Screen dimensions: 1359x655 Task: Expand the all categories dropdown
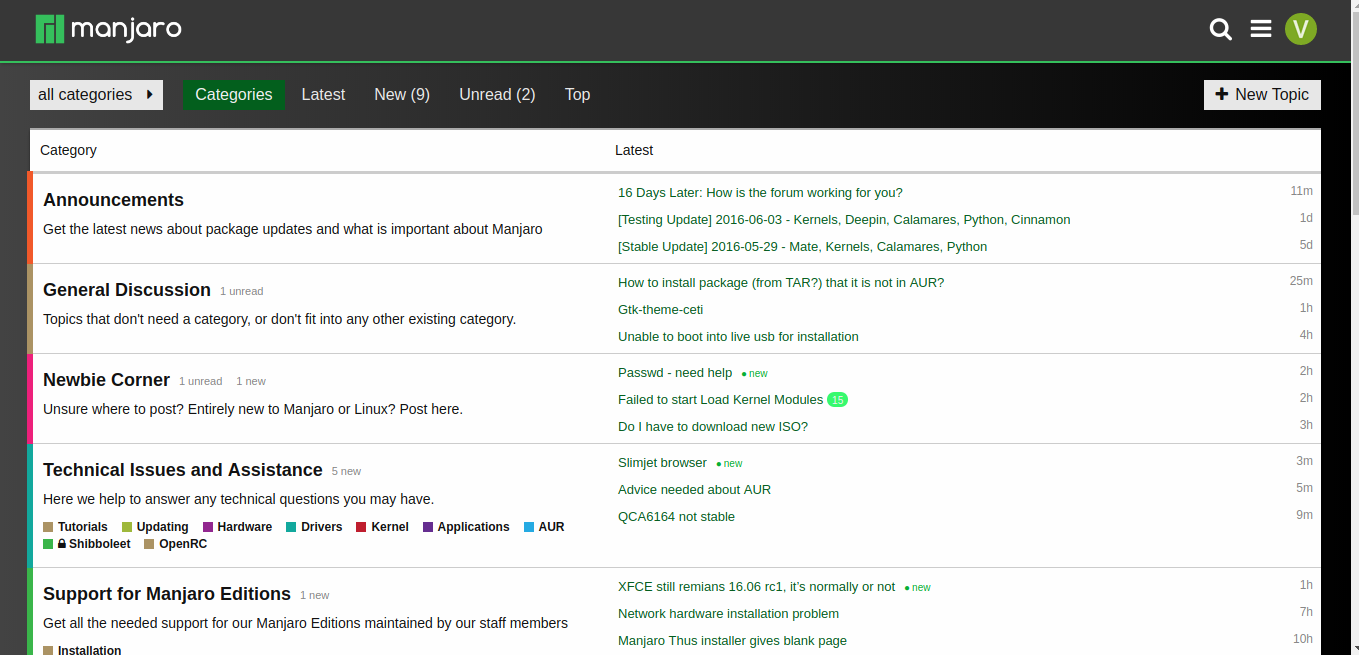click(96, 95)
